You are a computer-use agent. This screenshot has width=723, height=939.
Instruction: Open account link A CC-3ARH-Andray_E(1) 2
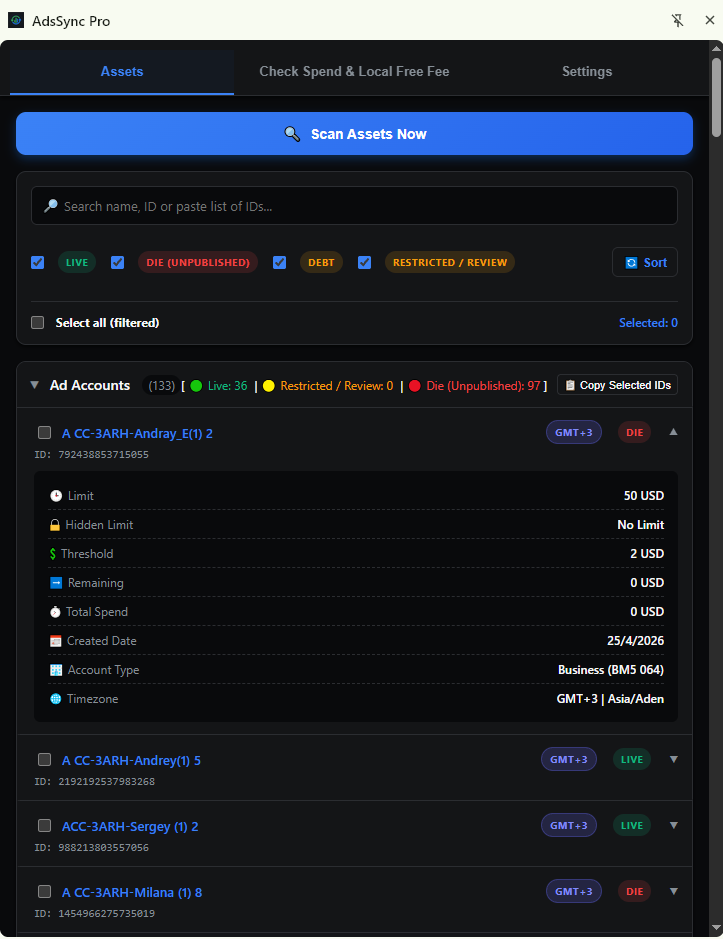tap(137, 434)
